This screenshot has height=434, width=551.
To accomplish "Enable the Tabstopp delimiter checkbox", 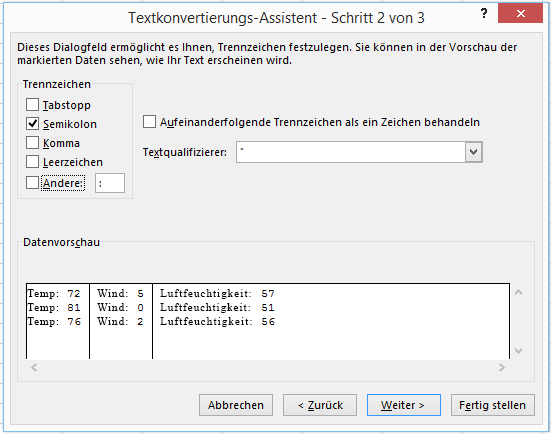I will click(32, 105).
